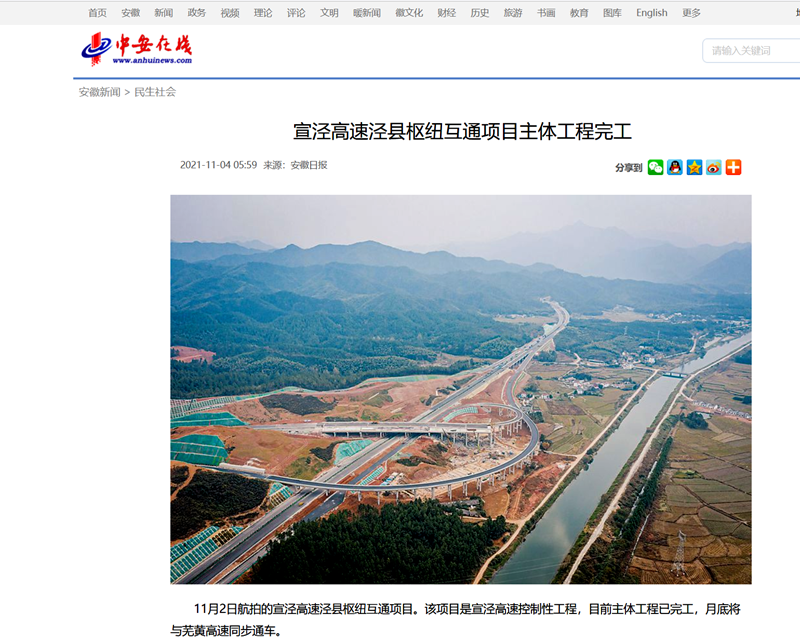
Task: Open the 教育 section
Action: click(579, 13)
